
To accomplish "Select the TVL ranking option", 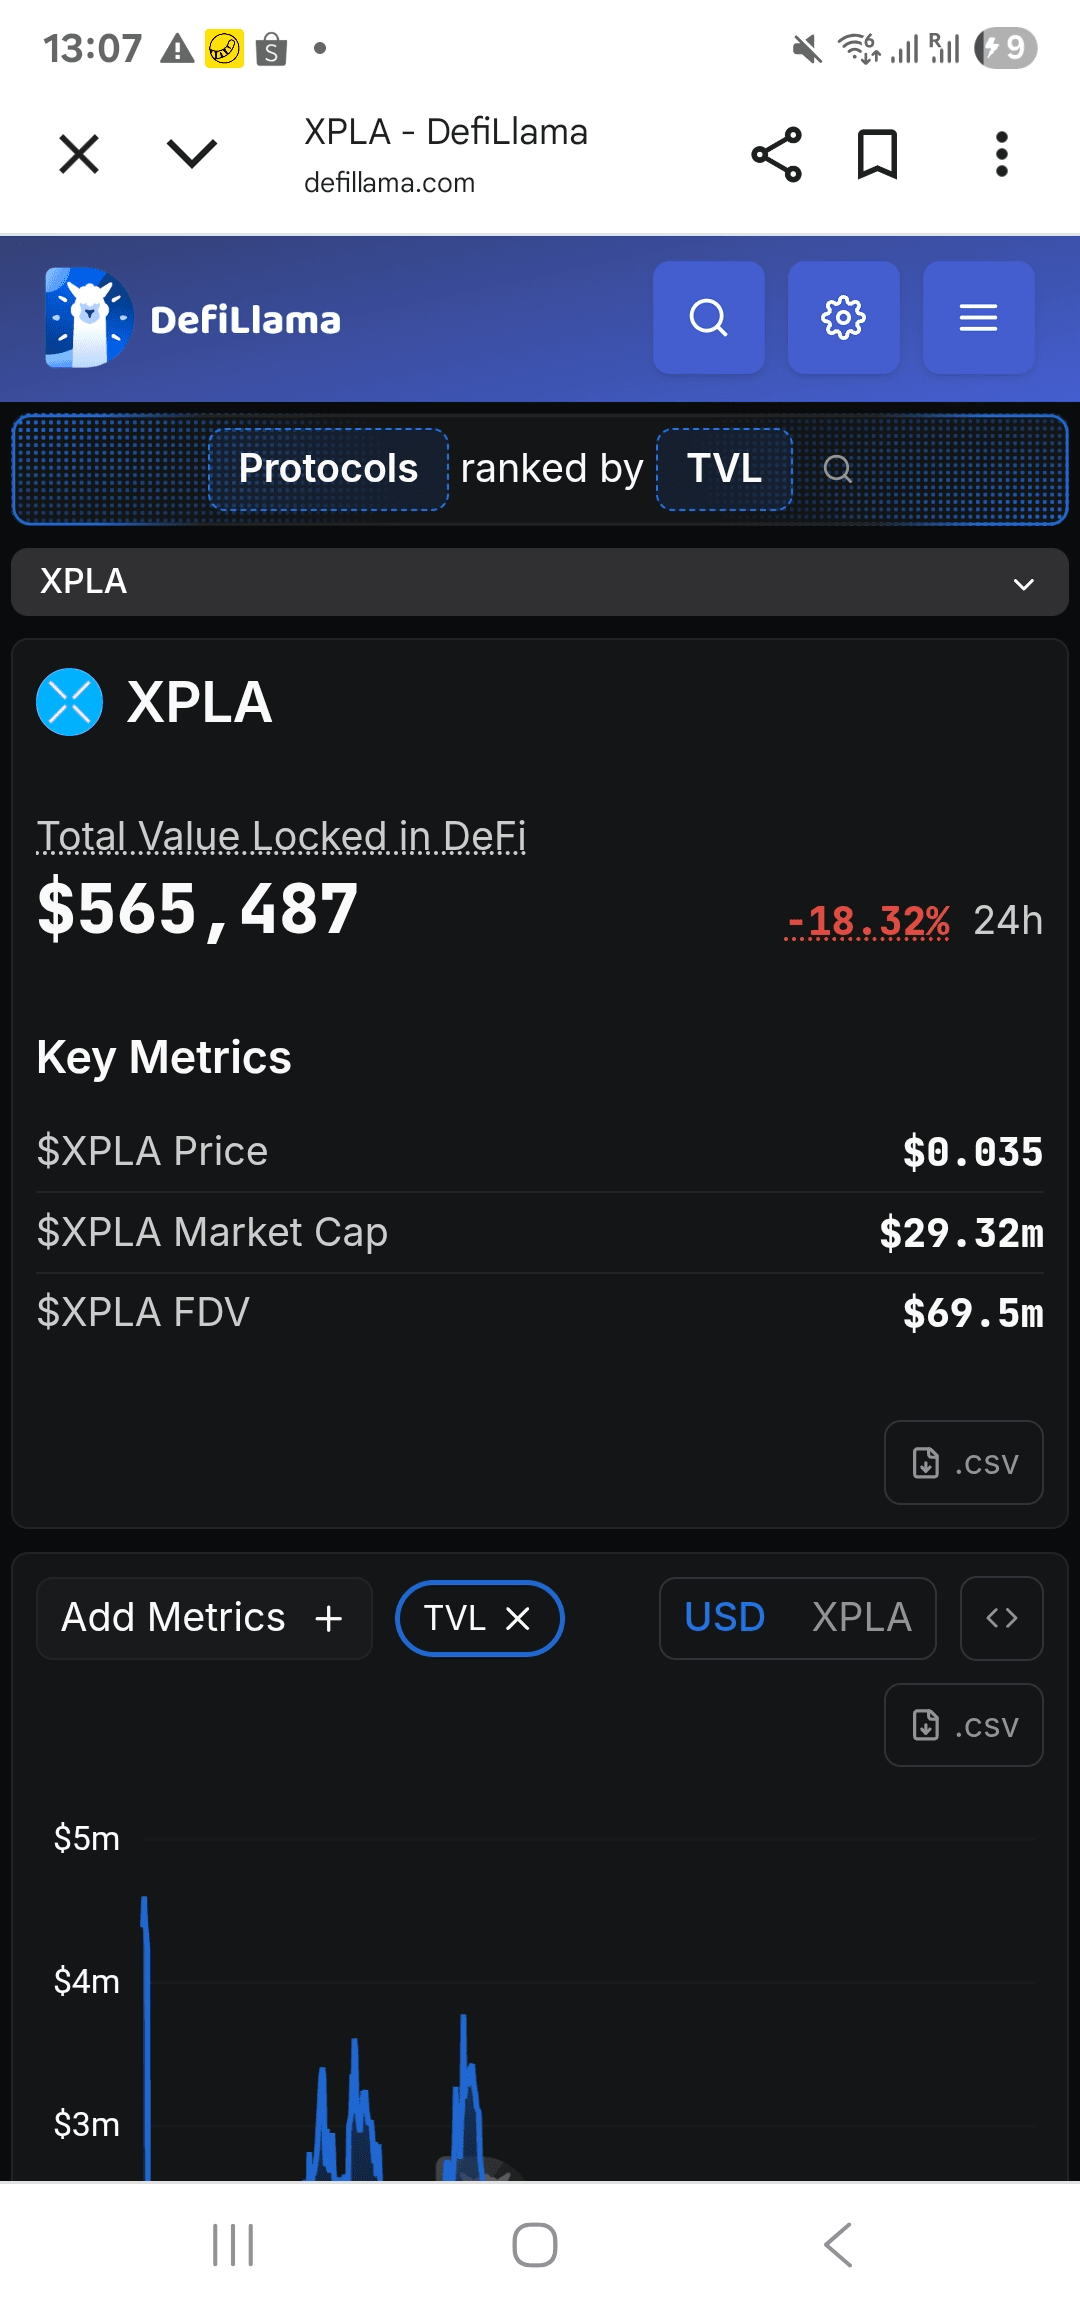I will (724, 469).
